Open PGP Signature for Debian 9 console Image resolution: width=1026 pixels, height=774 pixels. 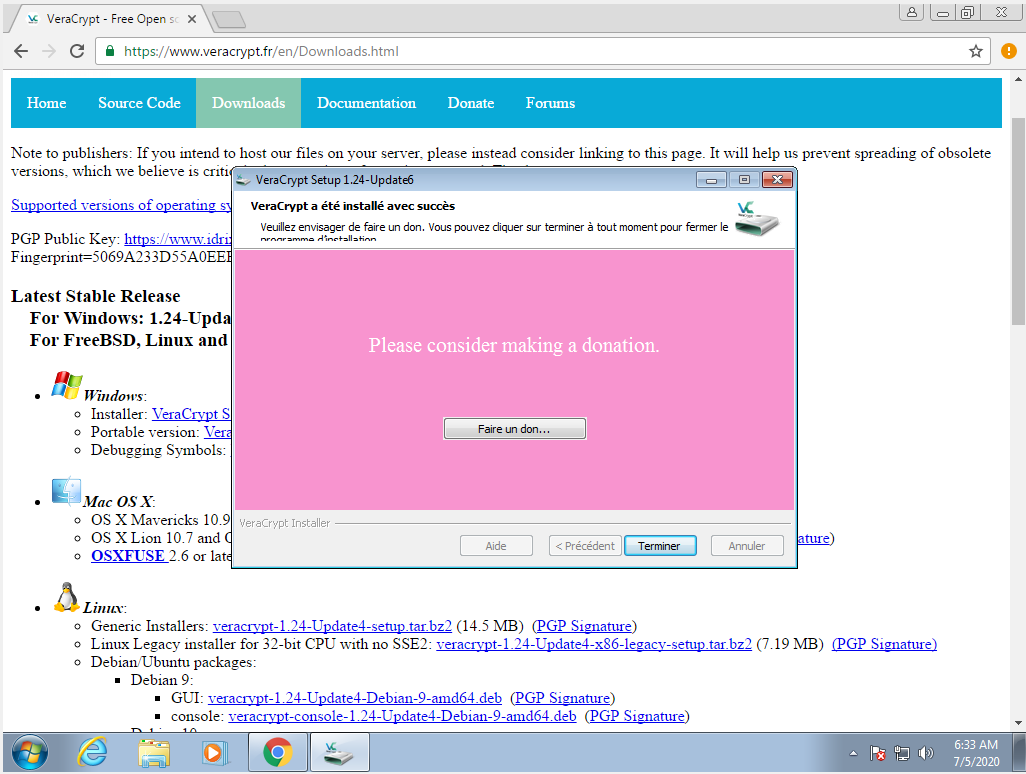(637, 716)
